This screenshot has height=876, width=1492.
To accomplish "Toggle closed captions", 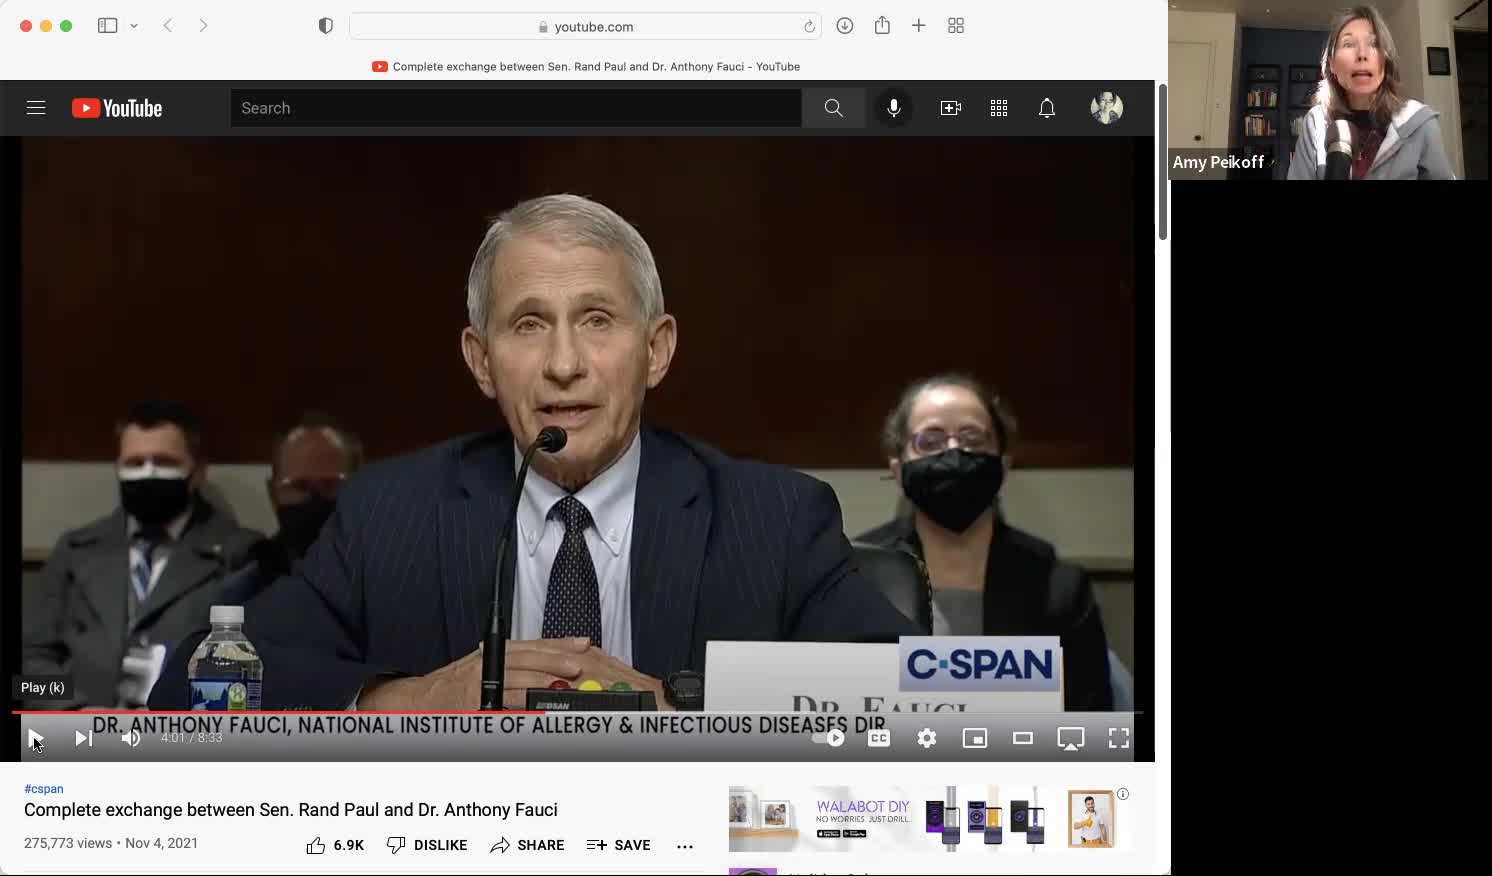I will (879, 738).
